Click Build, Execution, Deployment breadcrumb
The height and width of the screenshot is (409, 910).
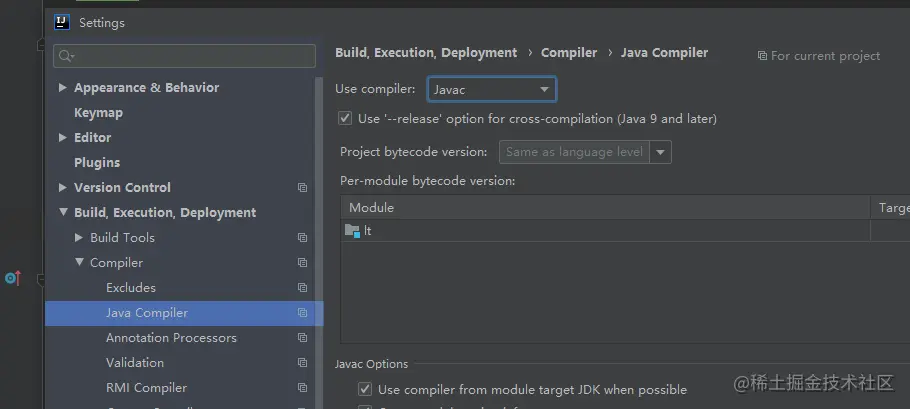[x=426, y=53]
